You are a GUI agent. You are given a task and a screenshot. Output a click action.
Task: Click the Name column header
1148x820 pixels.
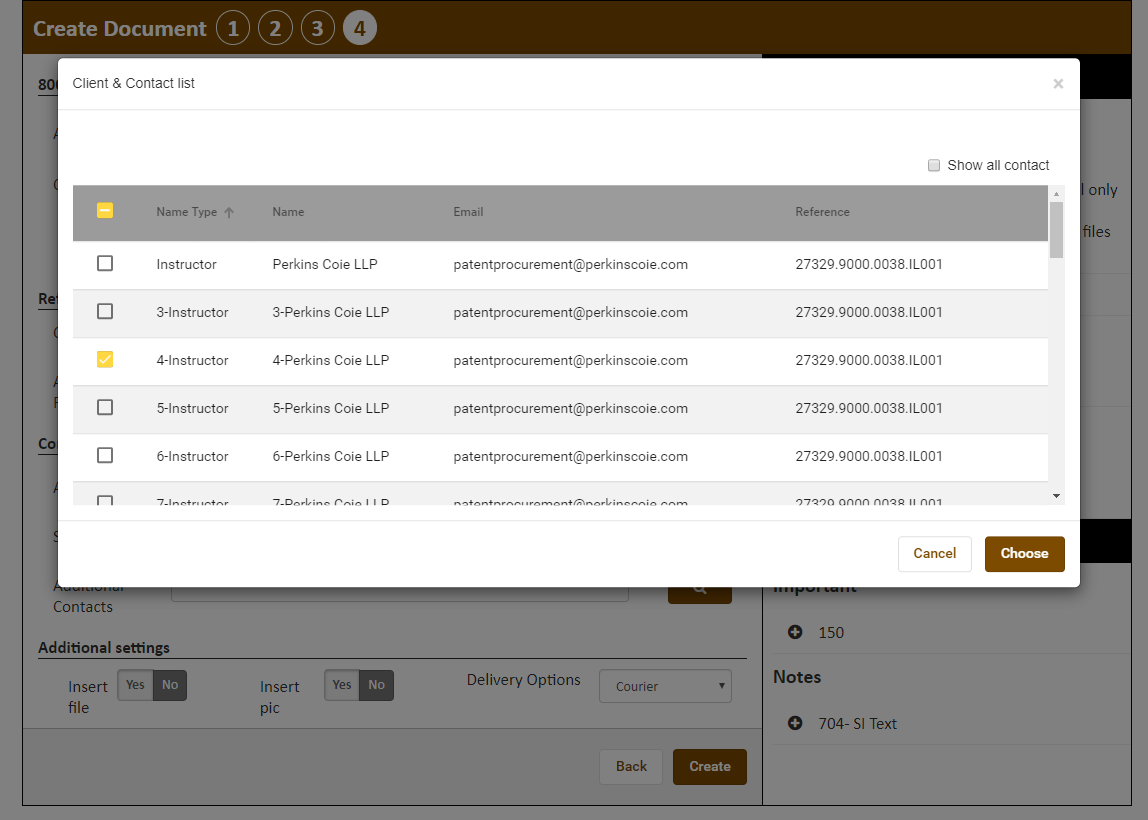tap(288, 212)
